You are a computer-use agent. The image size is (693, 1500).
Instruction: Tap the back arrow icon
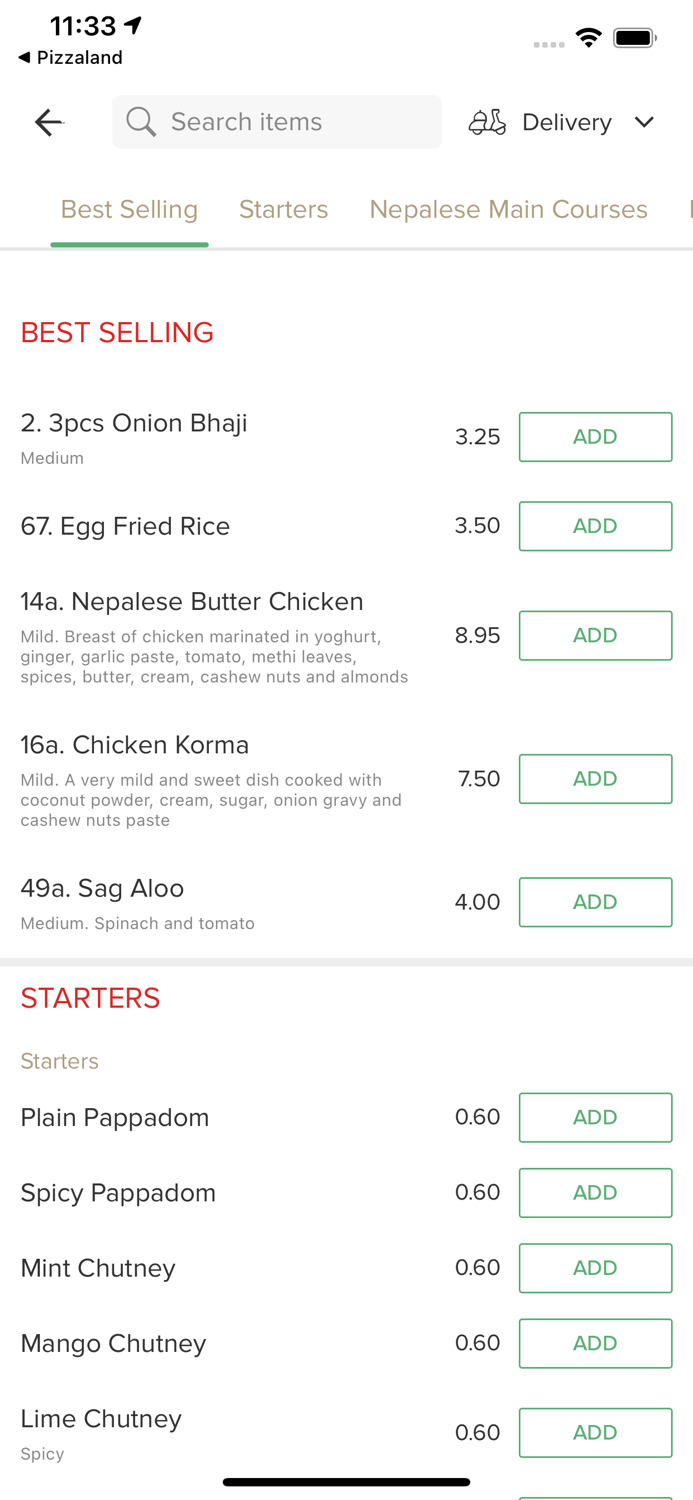coord(48,122)
